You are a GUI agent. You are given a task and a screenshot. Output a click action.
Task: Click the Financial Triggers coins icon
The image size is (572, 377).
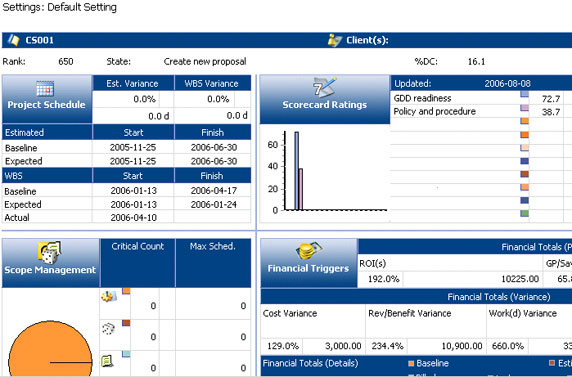click(309, 251)
